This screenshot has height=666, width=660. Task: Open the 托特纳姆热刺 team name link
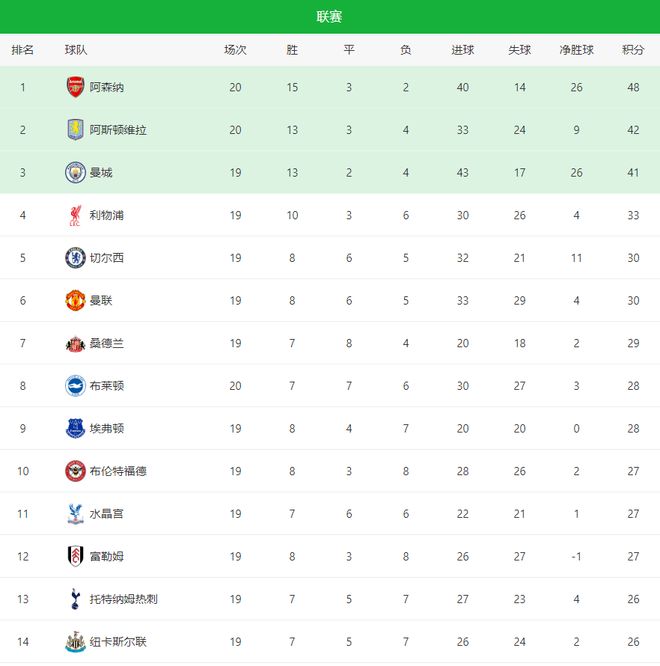[124, 599]
